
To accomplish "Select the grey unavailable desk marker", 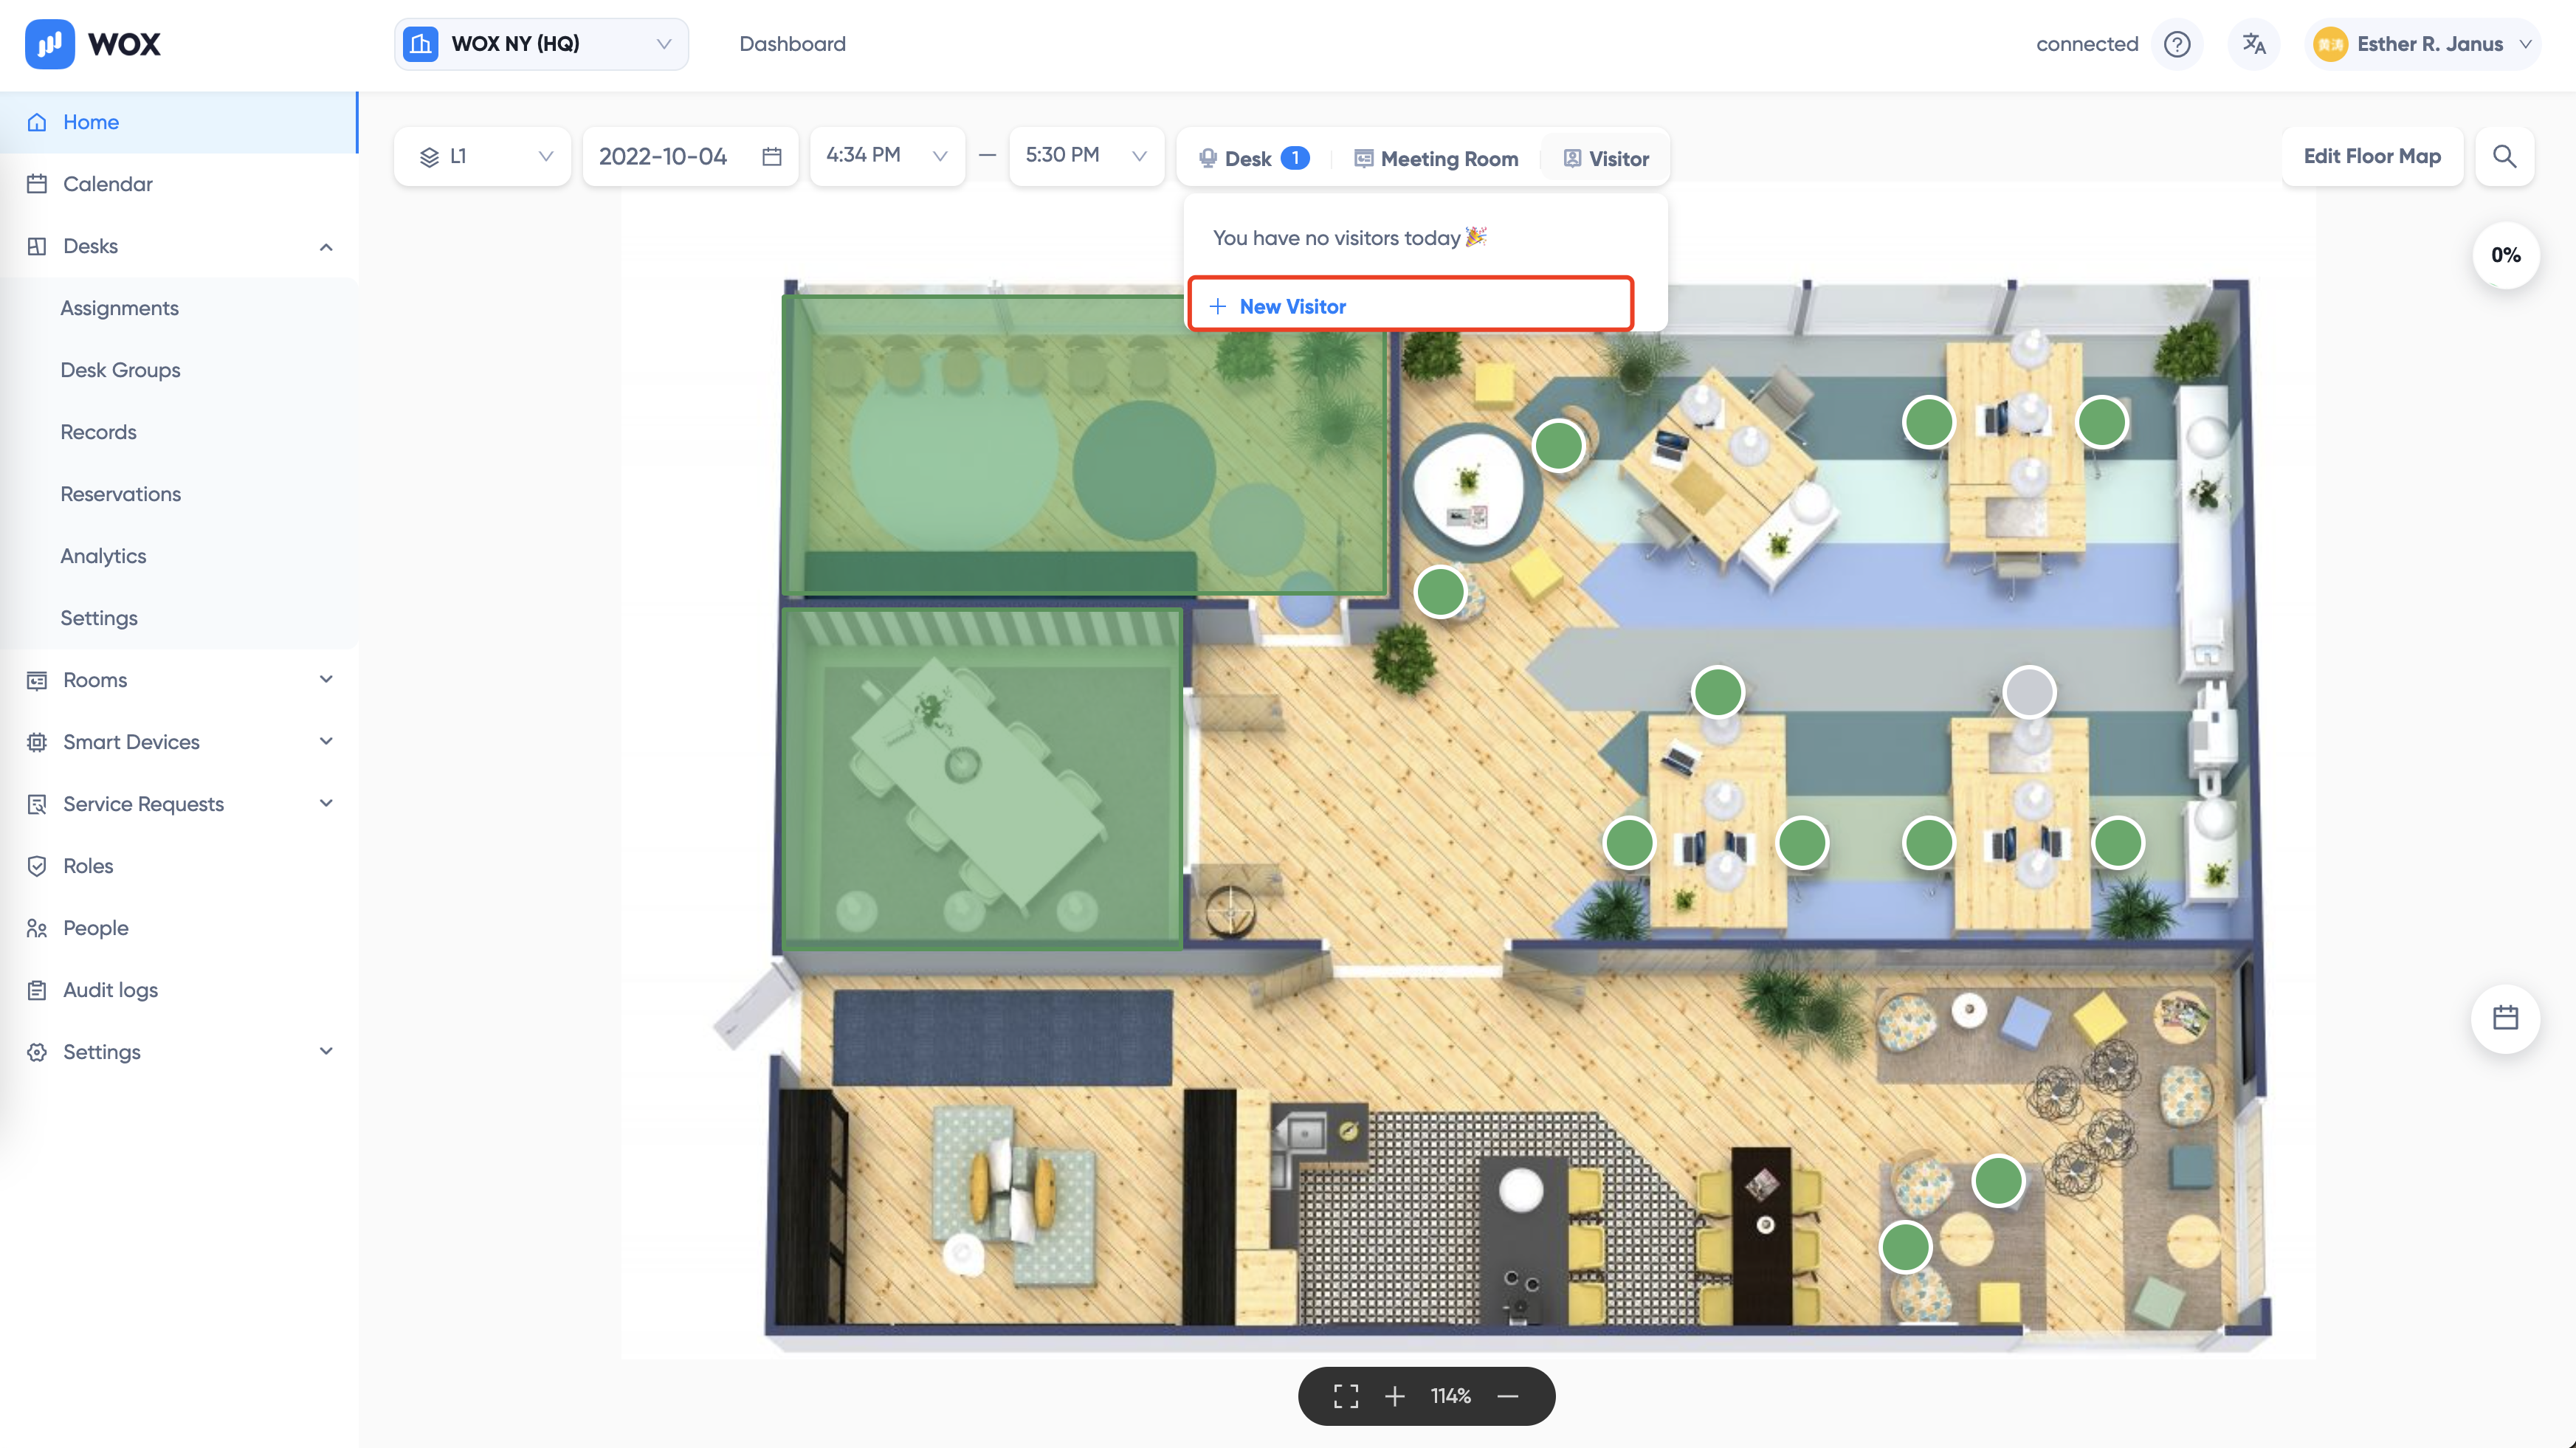I will (2029, 692).
